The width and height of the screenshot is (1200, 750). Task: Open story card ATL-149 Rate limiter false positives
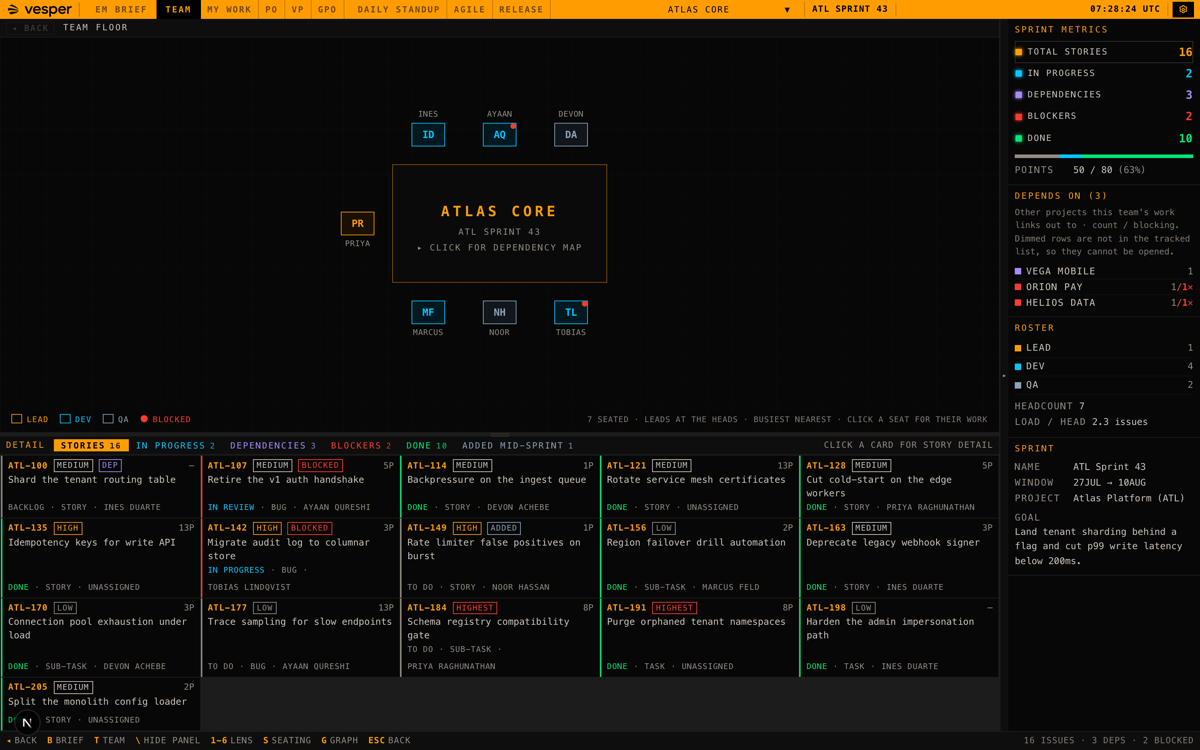click(x=500, y=558)
